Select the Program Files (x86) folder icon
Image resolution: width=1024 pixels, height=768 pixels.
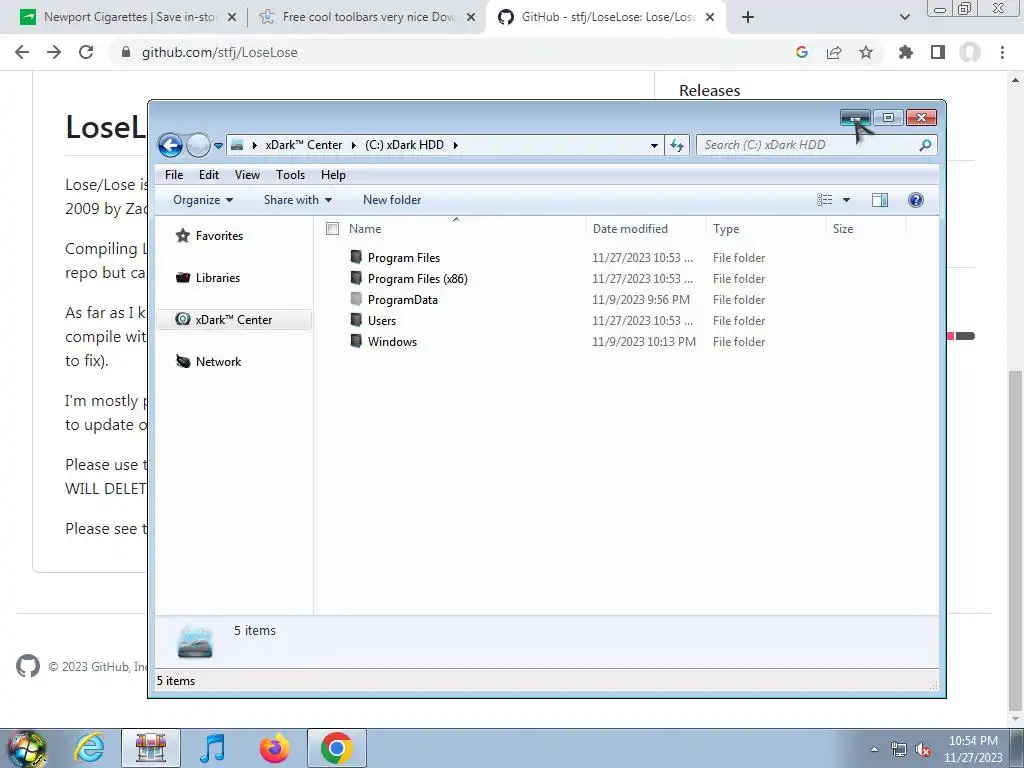356,278
